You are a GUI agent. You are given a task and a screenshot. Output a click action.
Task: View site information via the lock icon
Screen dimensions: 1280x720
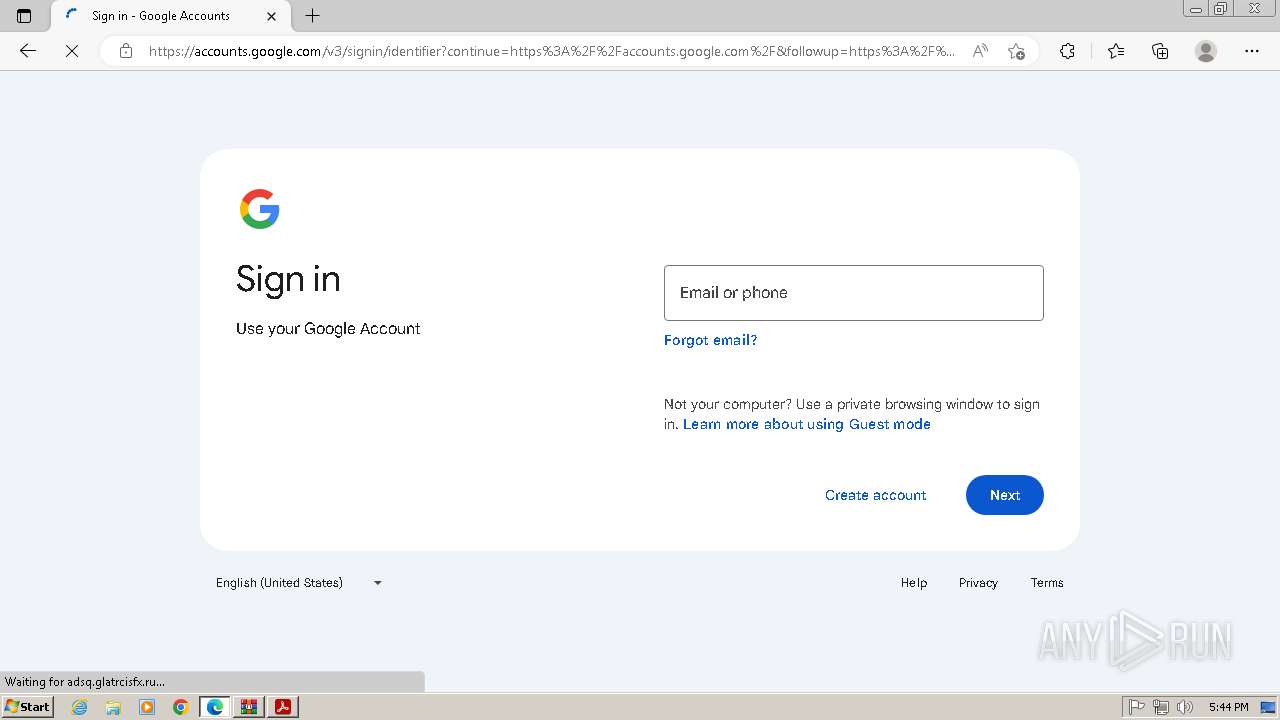(x=126, y=51)
